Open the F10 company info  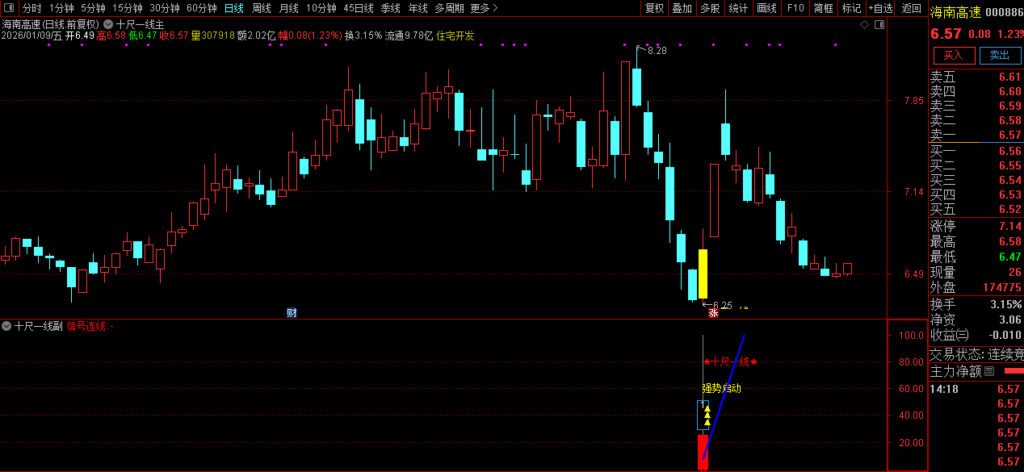tap(795, 8)
